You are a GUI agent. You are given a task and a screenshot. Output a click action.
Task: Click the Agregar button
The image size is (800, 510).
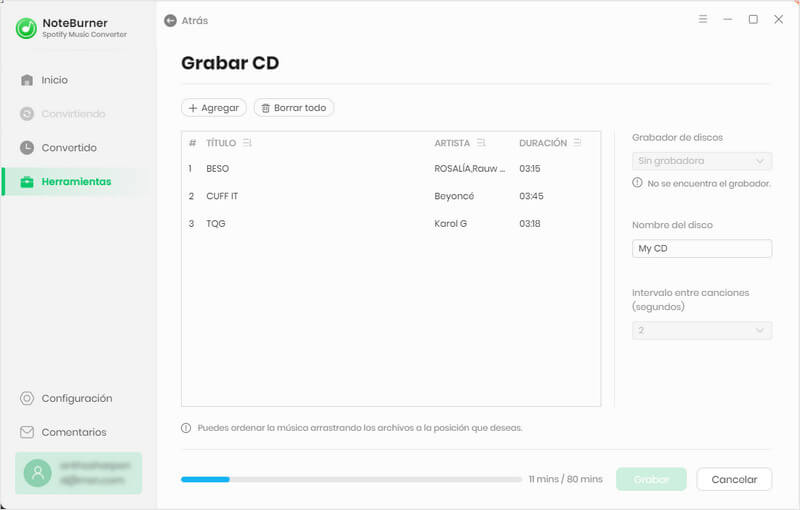click(x=214, y=108)
